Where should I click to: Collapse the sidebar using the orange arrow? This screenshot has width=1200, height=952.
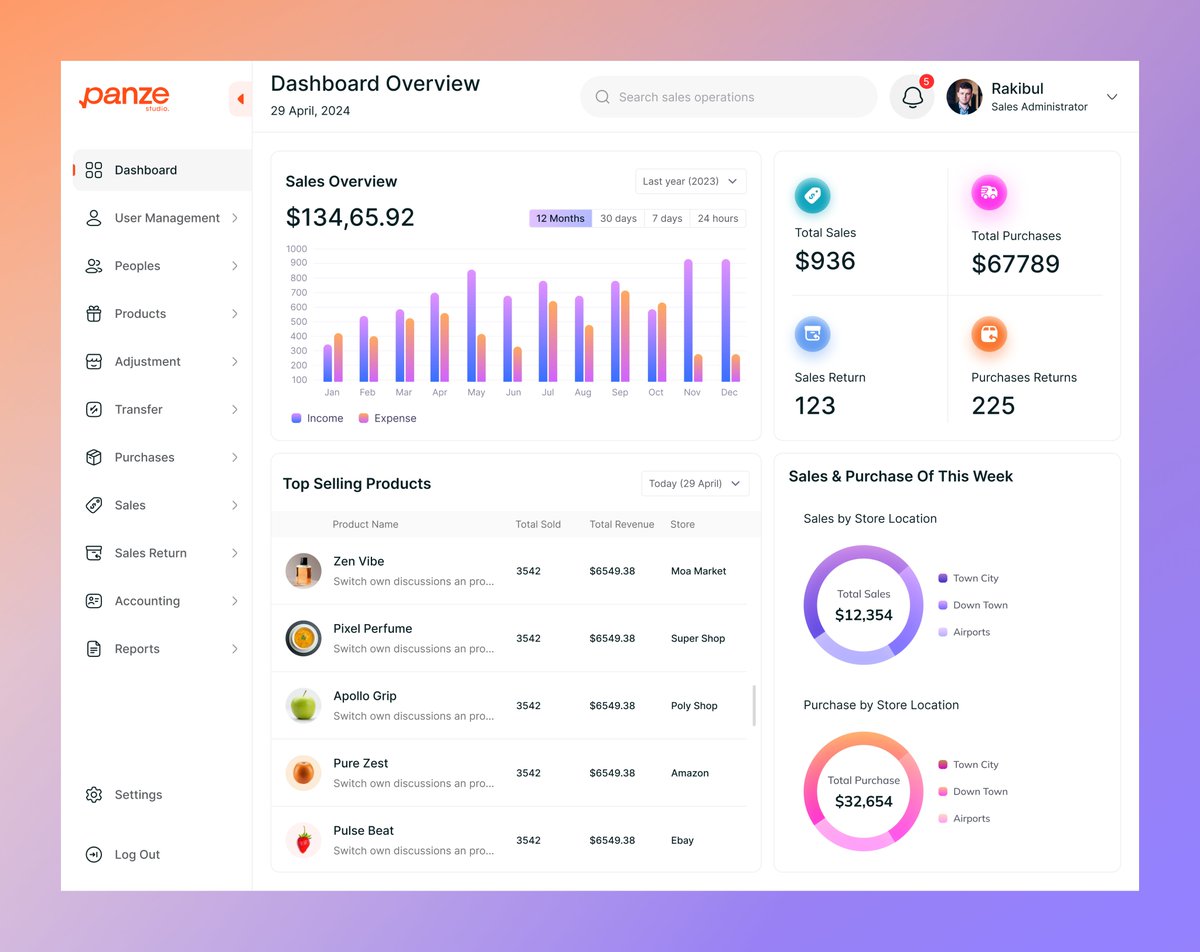[240, 99]
